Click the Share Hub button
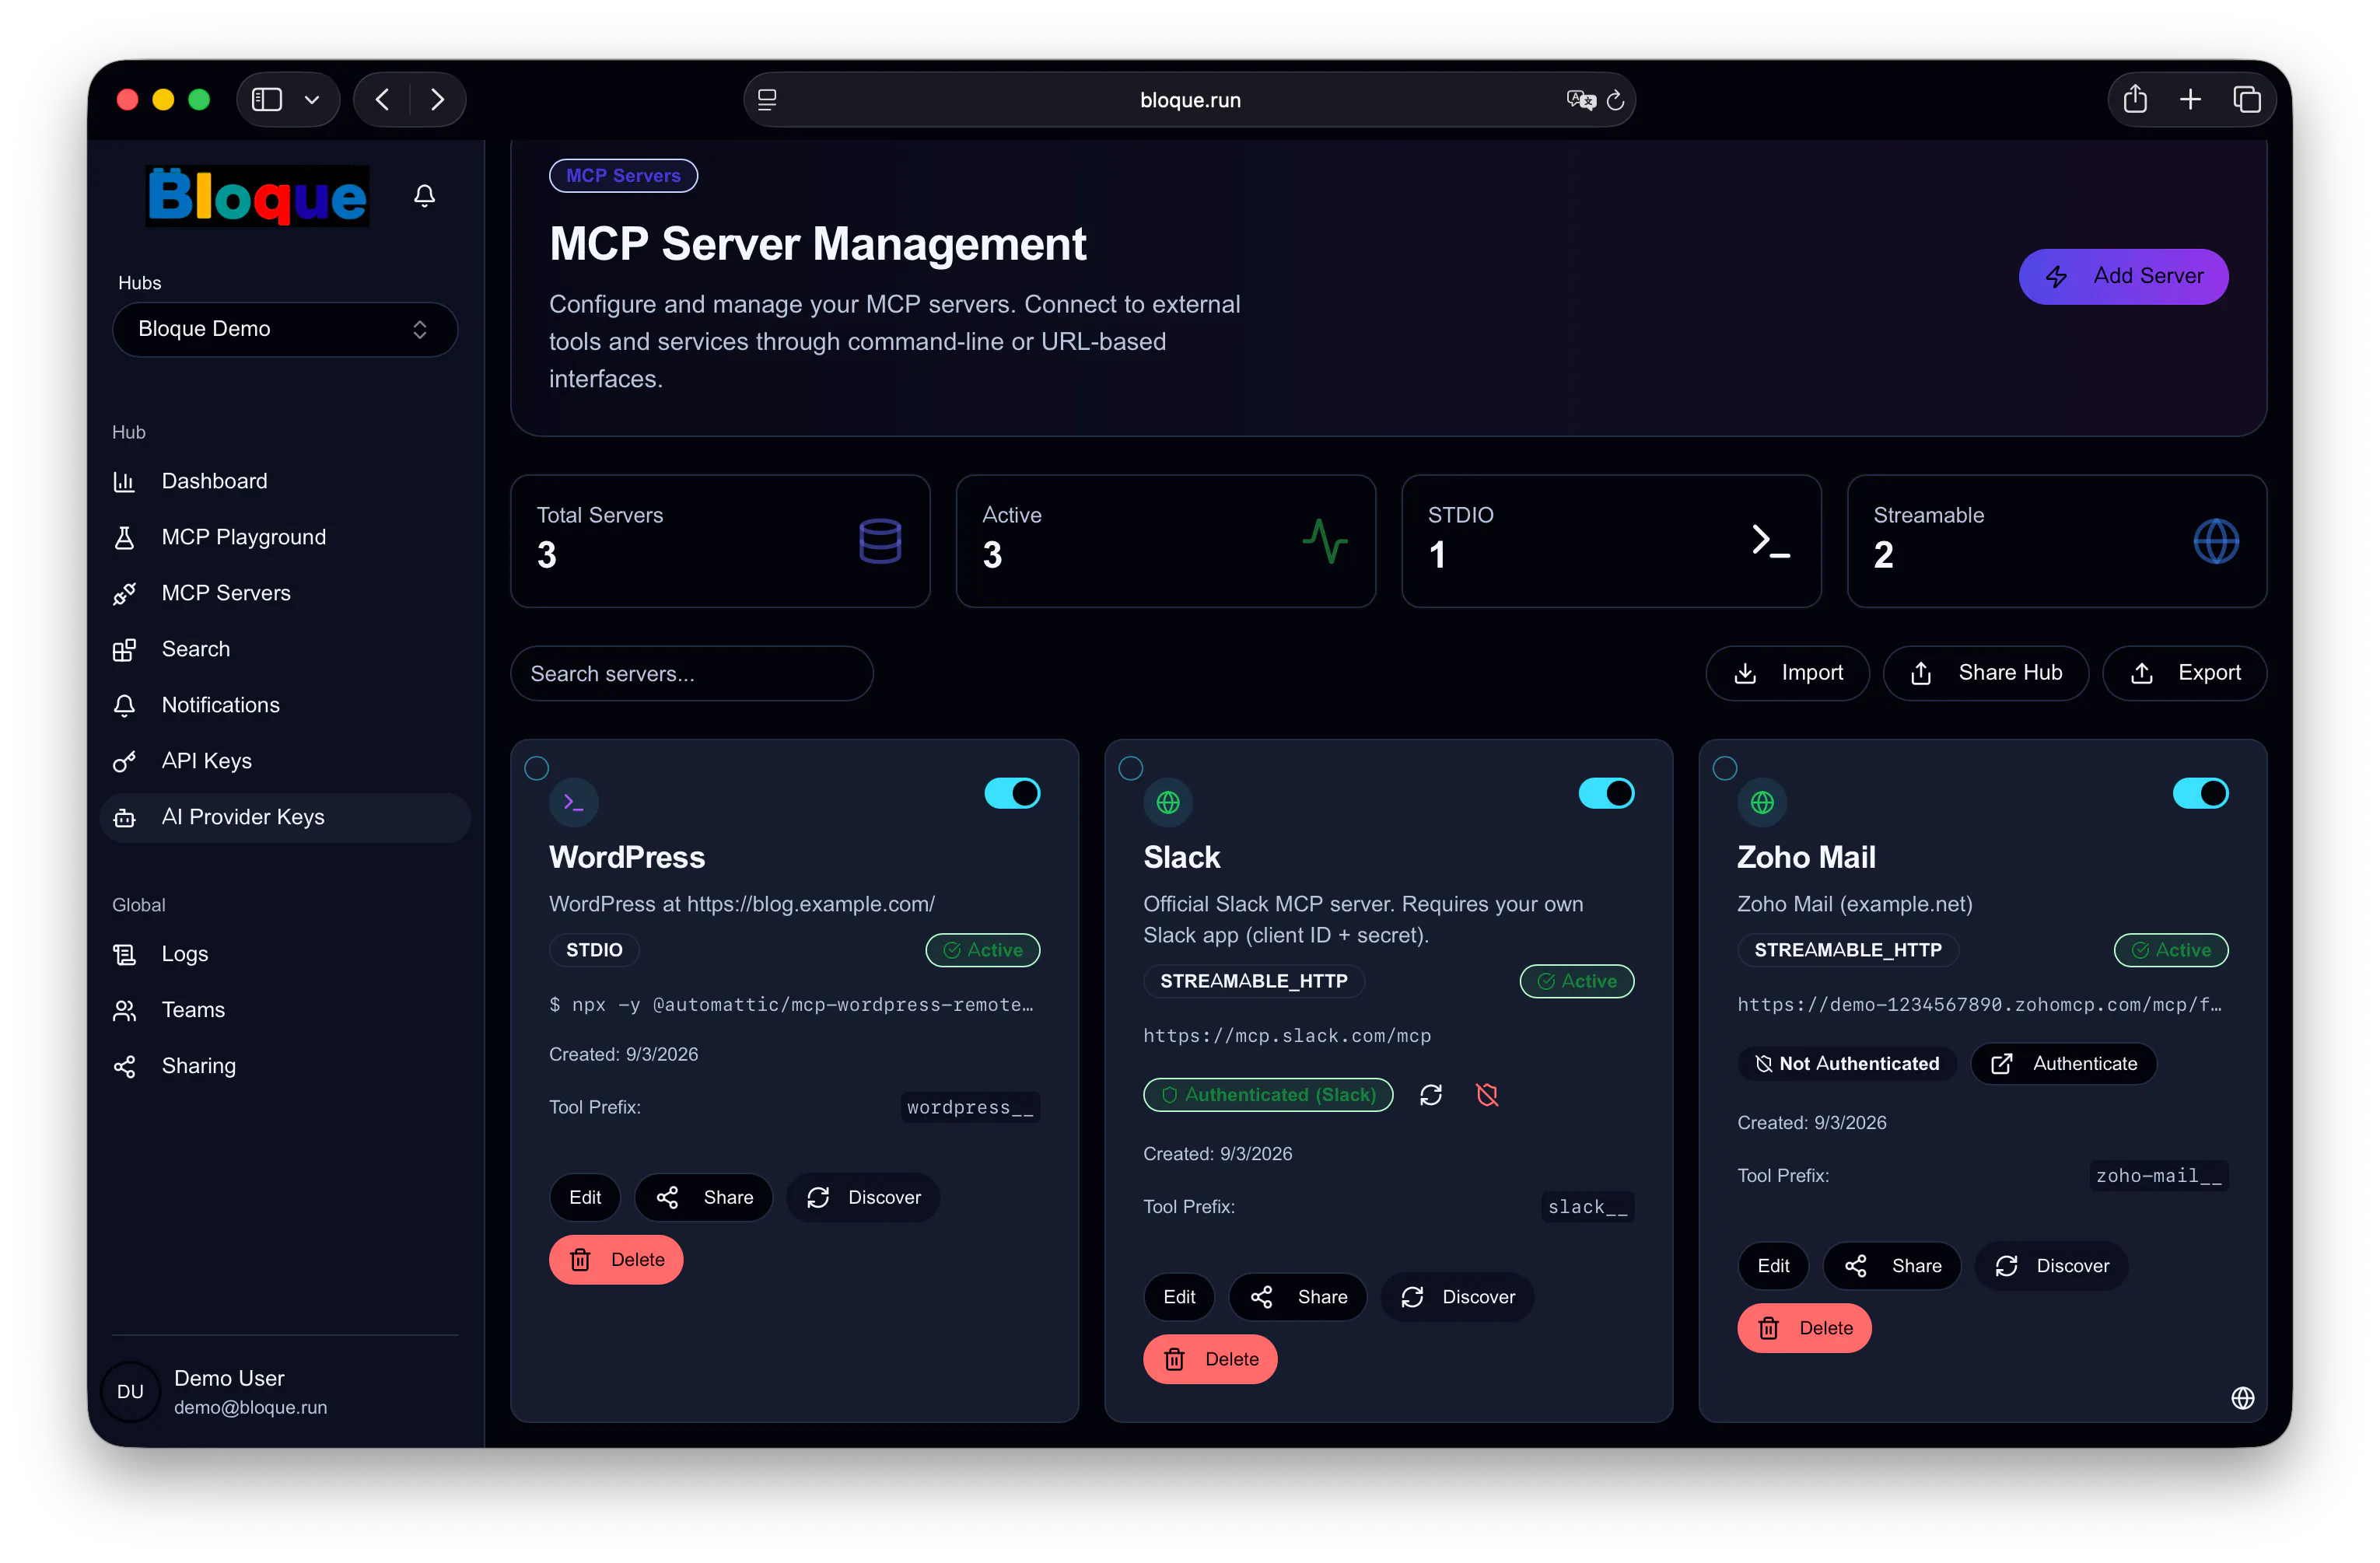Screen dimensions: 2380x1563 click(x=1985, y=673)
